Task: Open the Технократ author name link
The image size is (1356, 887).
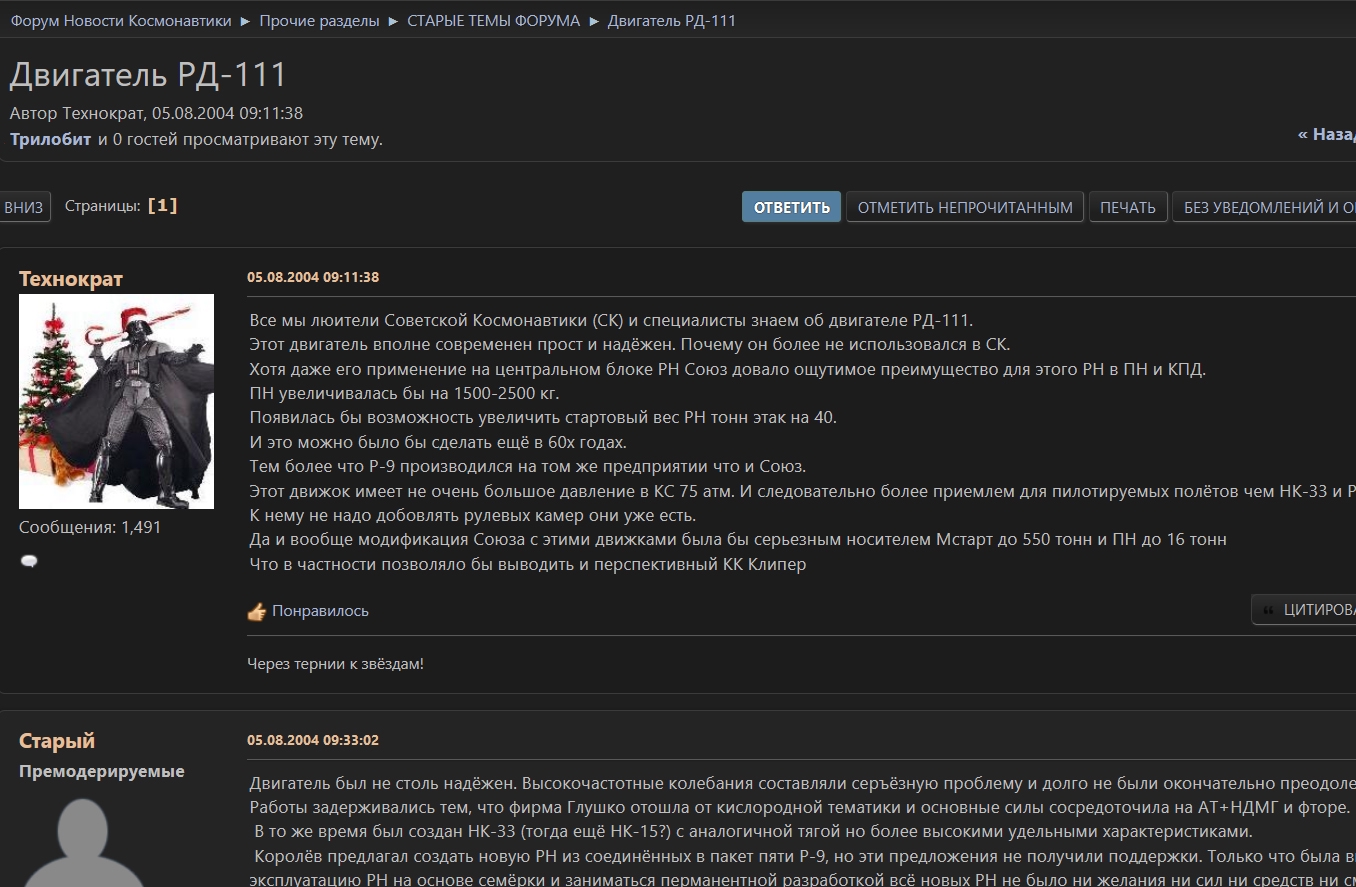Action: coord(71,279)
